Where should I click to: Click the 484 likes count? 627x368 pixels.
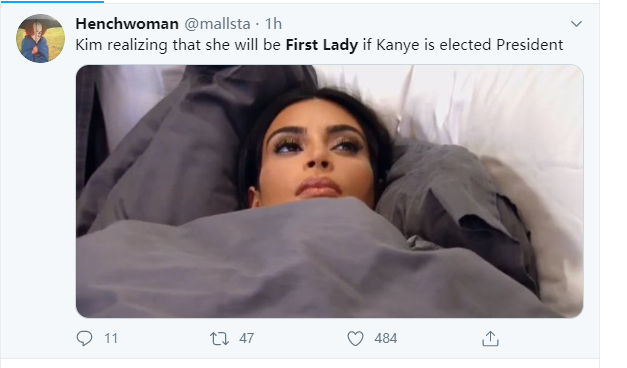click(x=385, y=338)
